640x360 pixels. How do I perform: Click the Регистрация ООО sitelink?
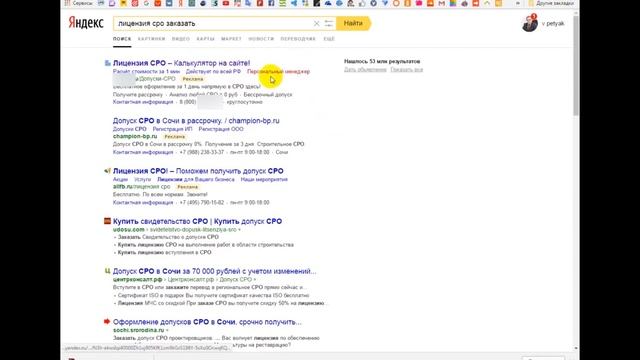[x=221, y=129]
